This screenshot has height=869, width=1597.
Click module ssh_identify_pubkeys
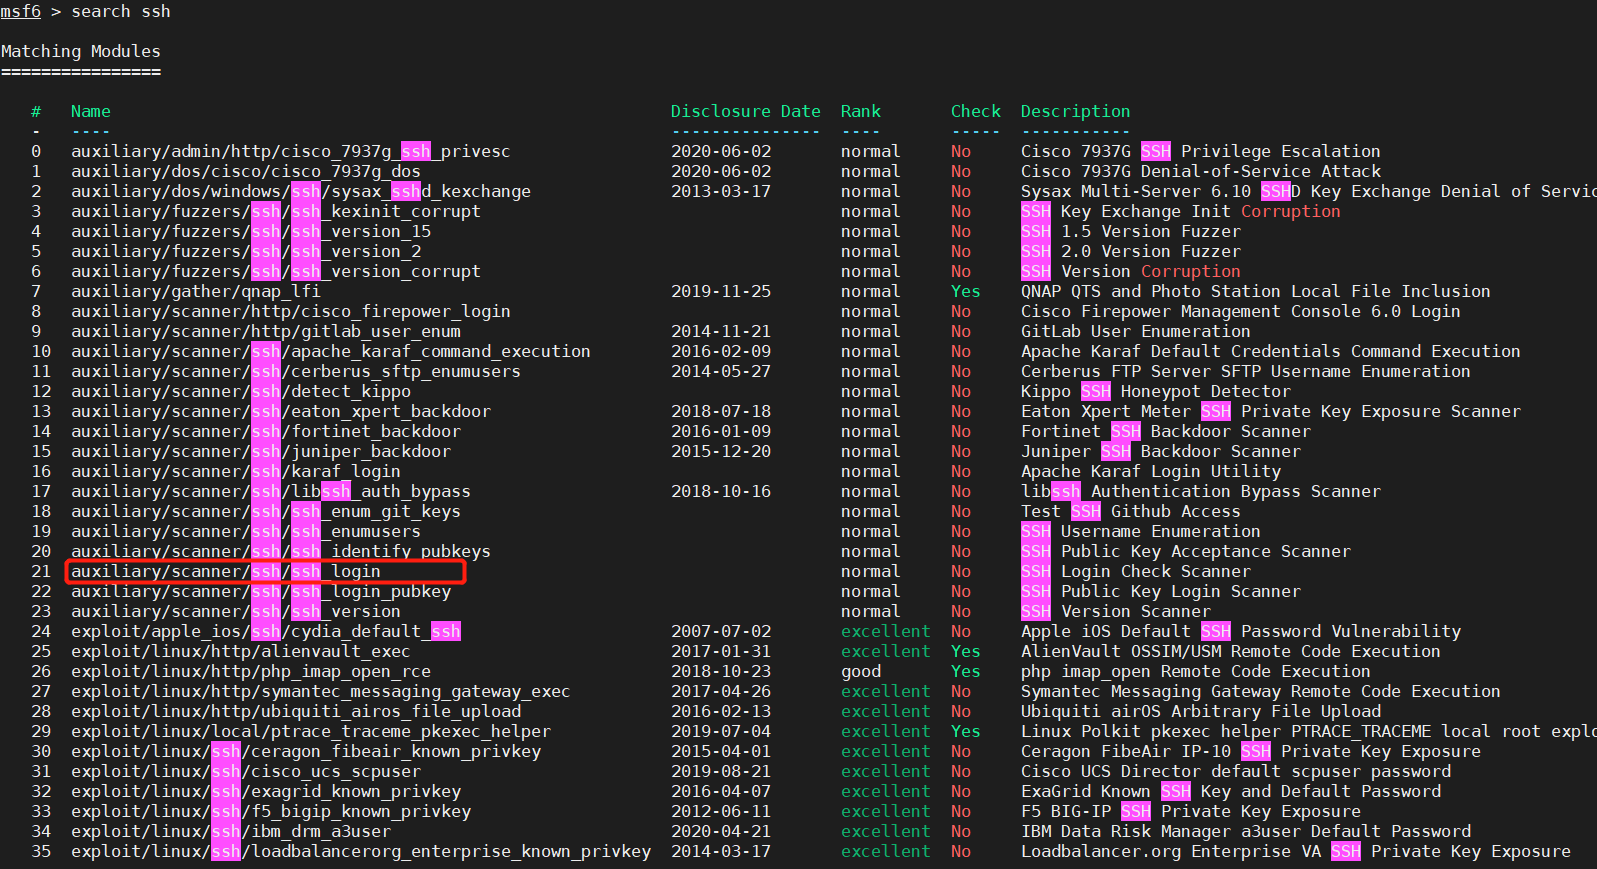click(x=281, y=551)
